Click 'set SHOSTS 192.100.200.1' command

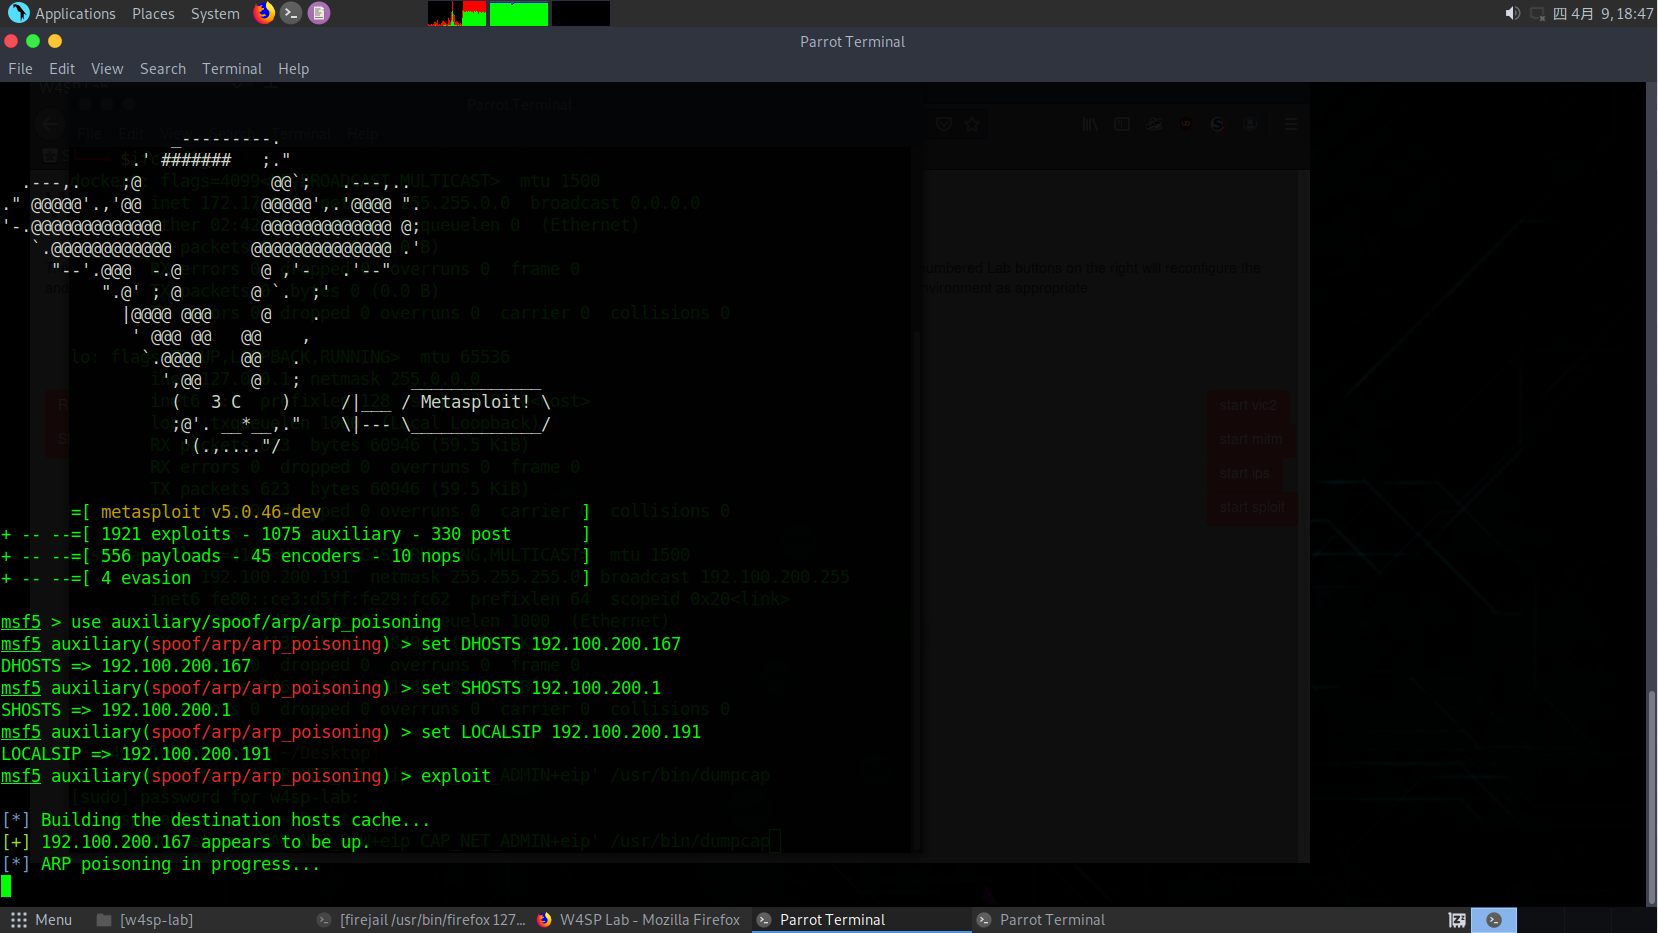click(x=541, y=688)
